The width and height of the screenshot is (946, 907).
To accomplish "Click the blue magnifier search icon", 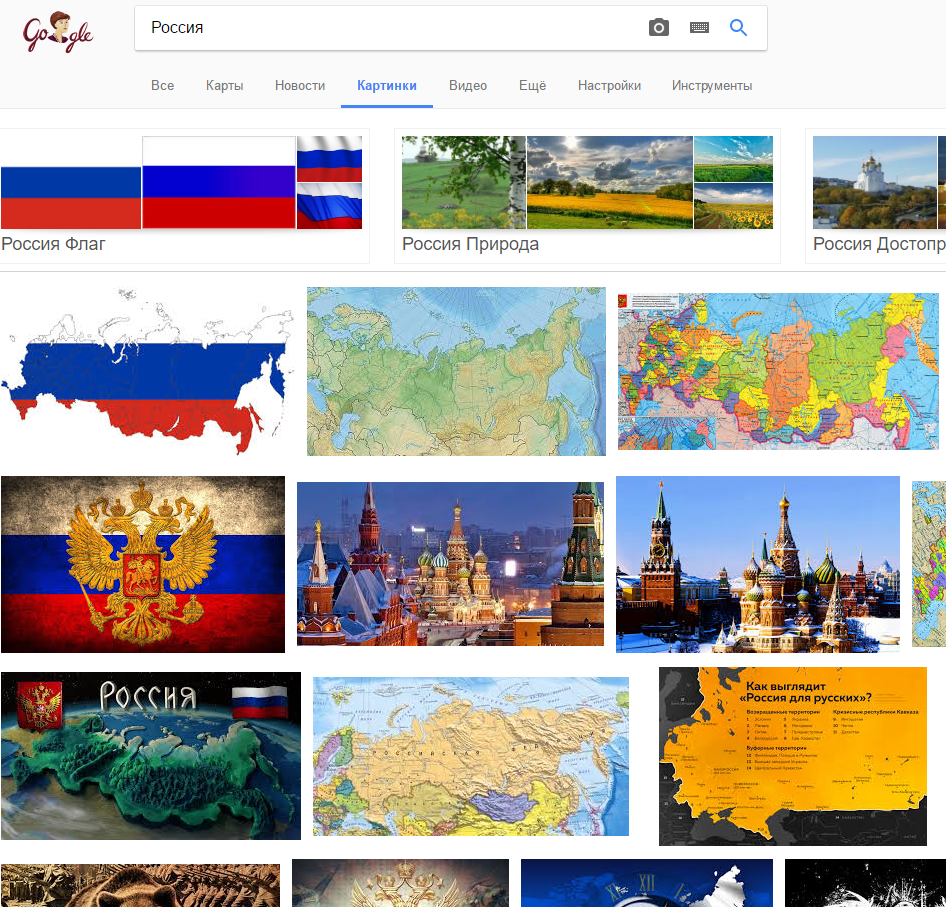I will pos(738,28).
